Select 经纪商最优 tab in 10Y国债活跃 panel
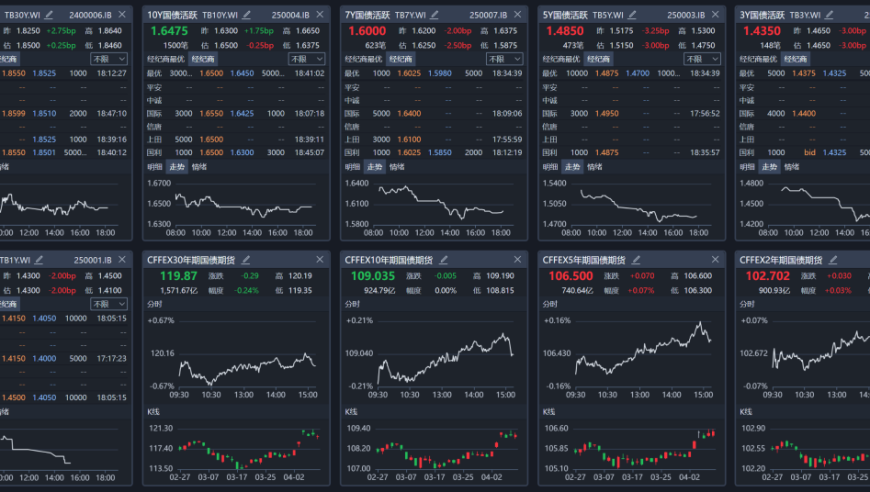This screenshot has width=870, height=492. pos(166,59)
